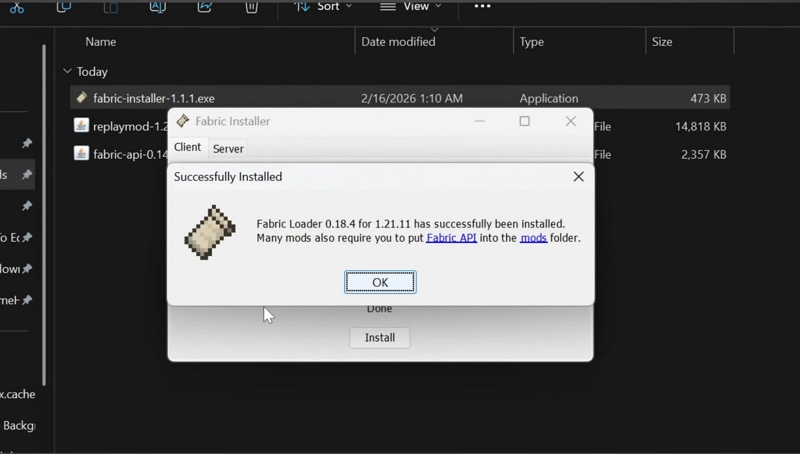Click the fabric-installer file icon
This screenshot has width=800, height=454.
point(81,97)
